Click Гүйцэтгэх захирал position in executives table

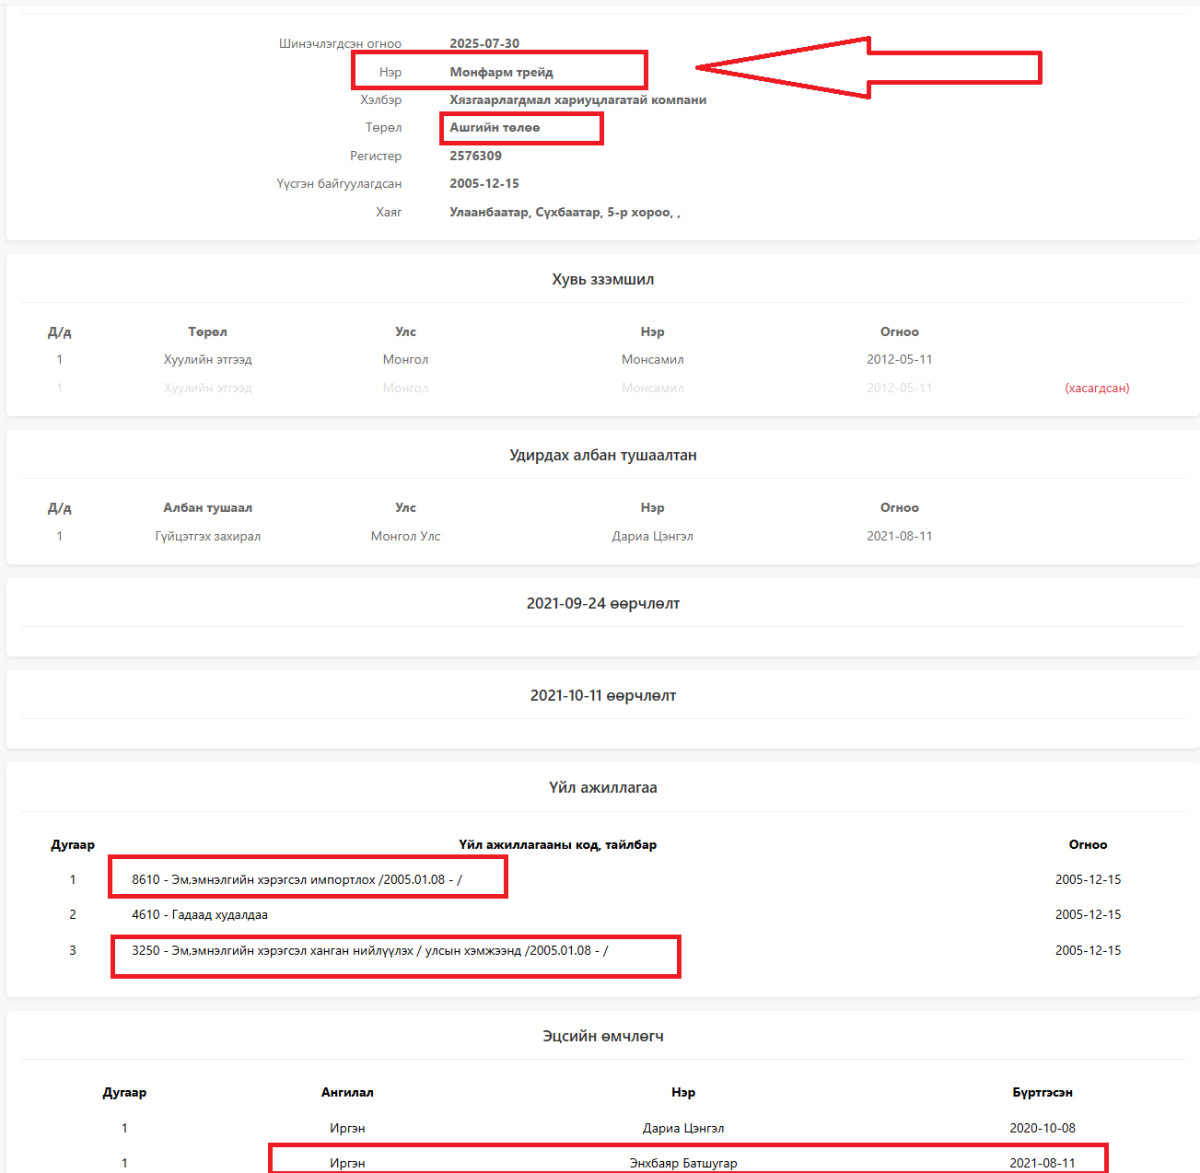[208, 537]
